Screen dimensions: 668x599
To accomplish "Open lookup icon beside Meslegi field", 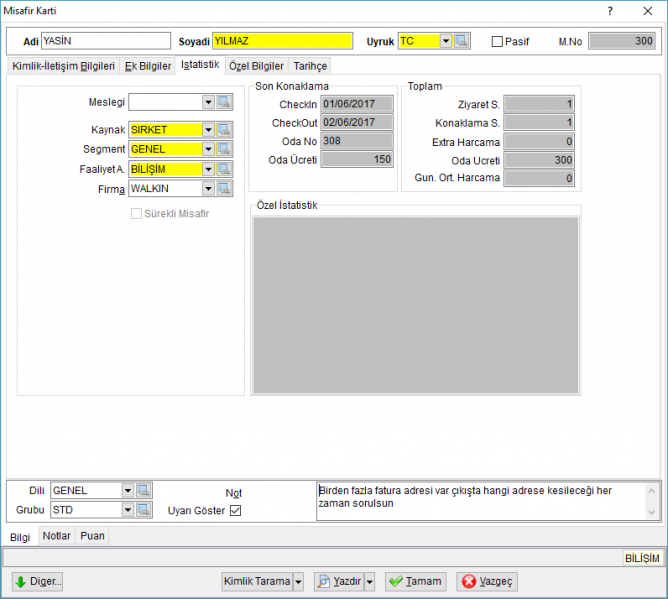I will [224, 102].
